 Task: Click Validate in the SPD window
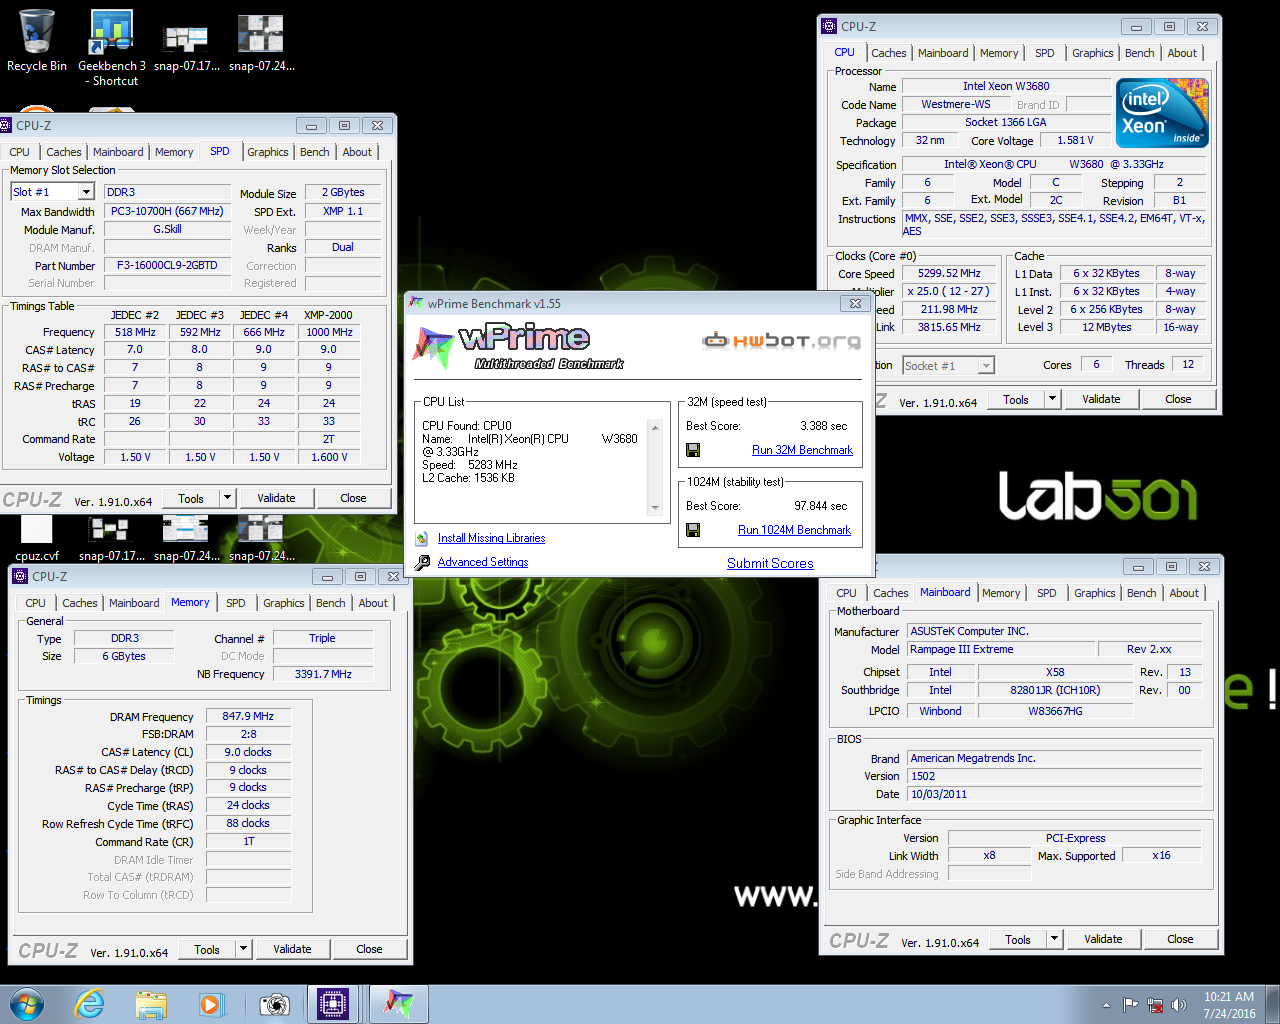(276, 497)
